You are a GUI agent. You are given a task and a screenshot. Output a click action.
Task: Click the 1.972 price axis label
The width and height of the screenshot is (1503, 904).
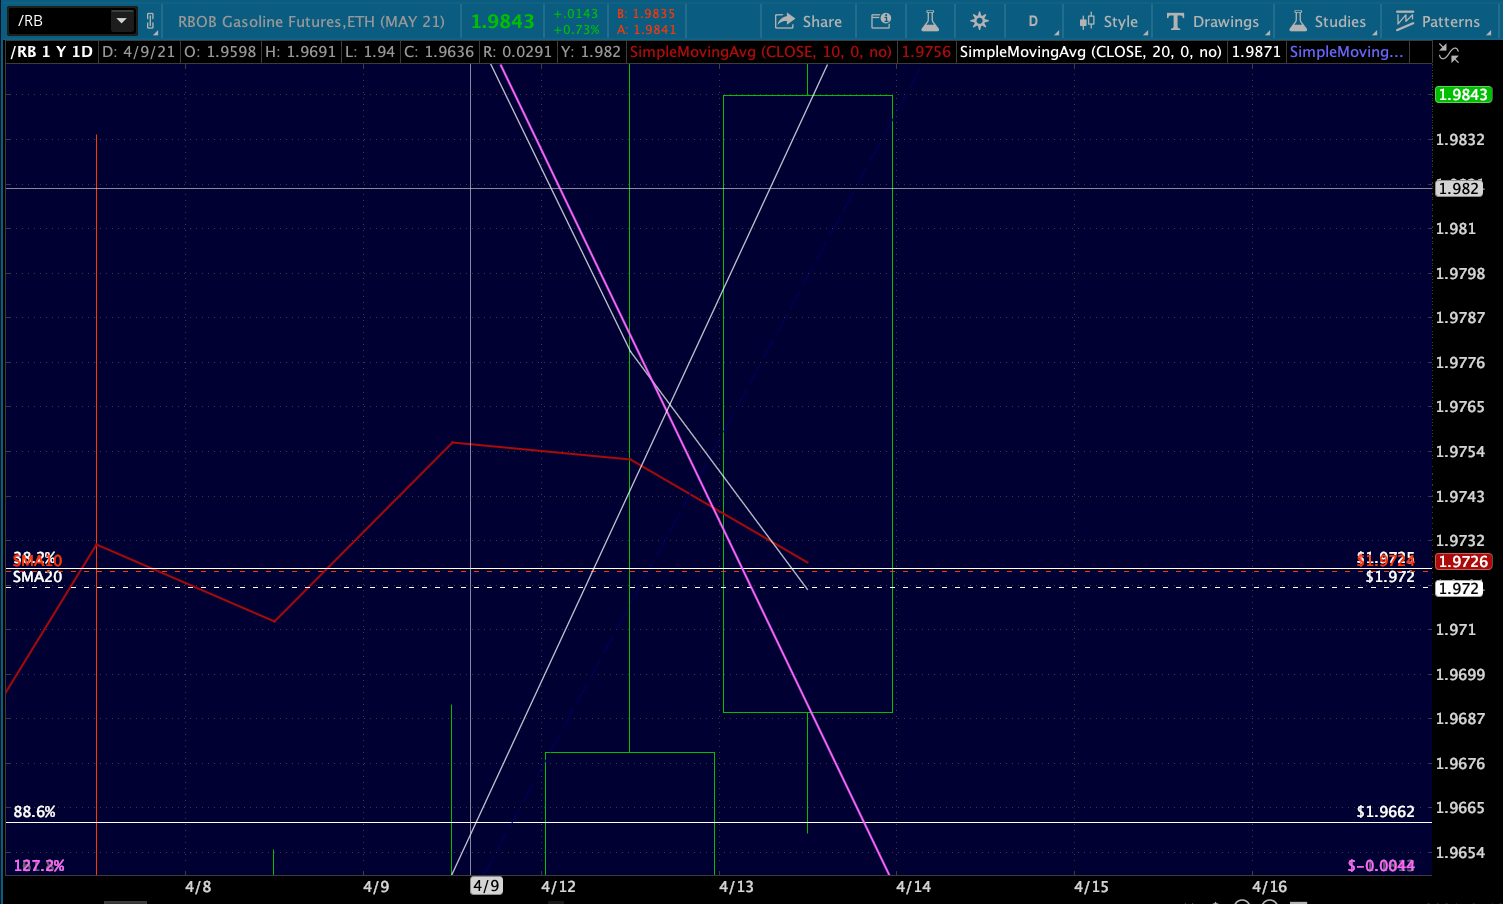(1458, 588)
